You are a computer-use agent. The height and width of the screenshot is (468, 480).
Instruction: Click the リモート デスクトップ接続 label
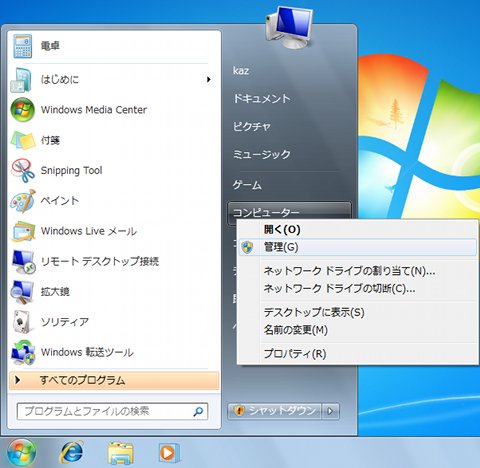pyautogui.click(x=100, y=261)
